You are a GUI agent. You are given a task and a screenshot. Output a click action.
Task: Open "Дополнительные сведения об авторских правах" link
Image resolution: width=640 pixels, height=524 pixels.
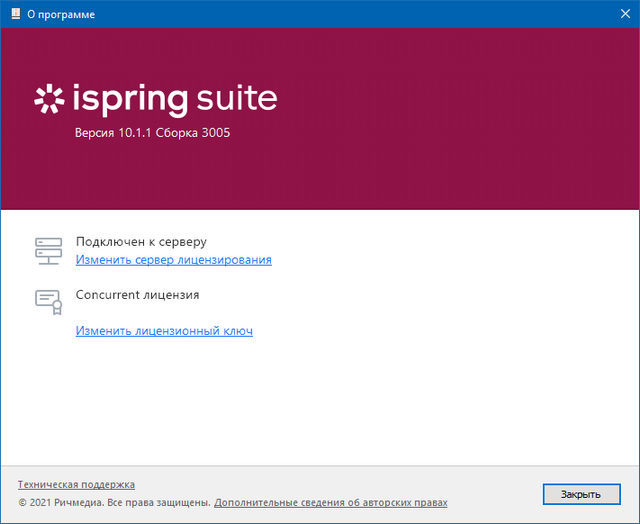point(331,502)
